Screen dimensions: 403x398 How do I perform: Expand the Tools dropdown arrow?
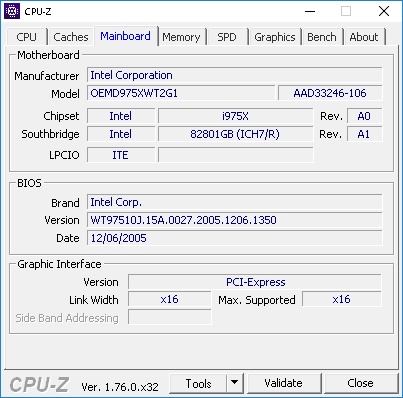point(235,383)
